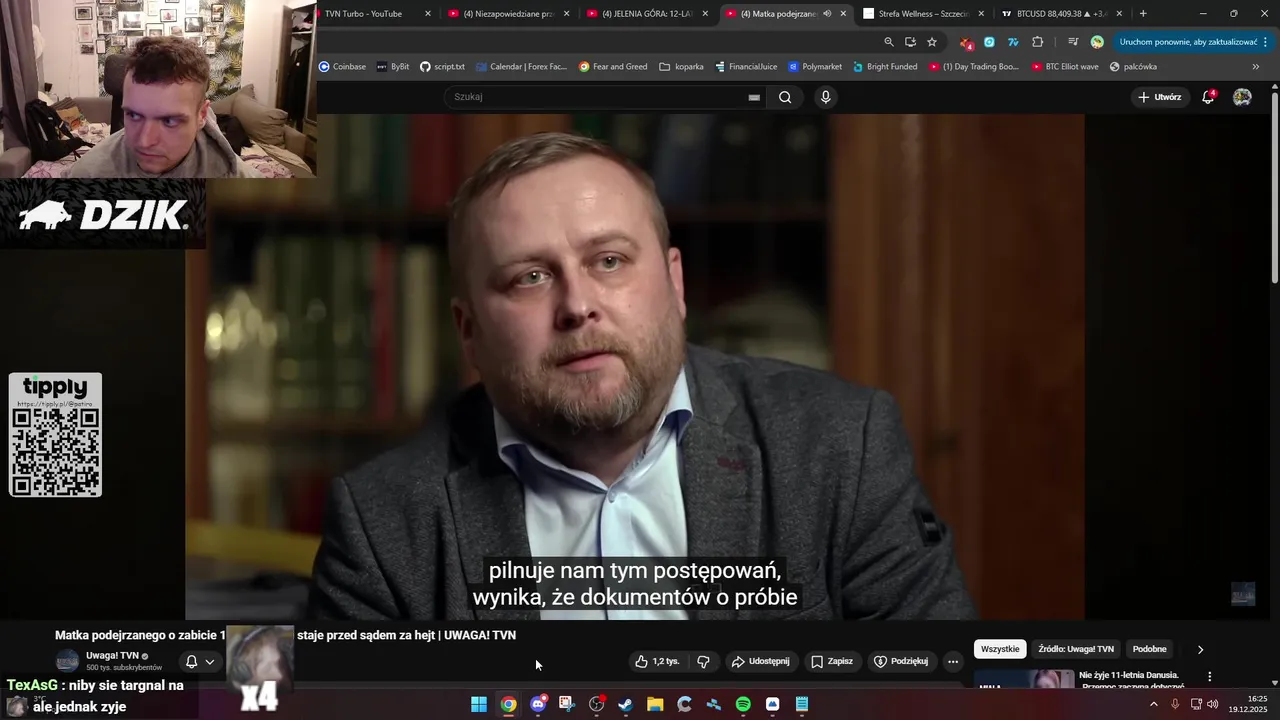Click the Utwórz create button

pos(1160,97)
